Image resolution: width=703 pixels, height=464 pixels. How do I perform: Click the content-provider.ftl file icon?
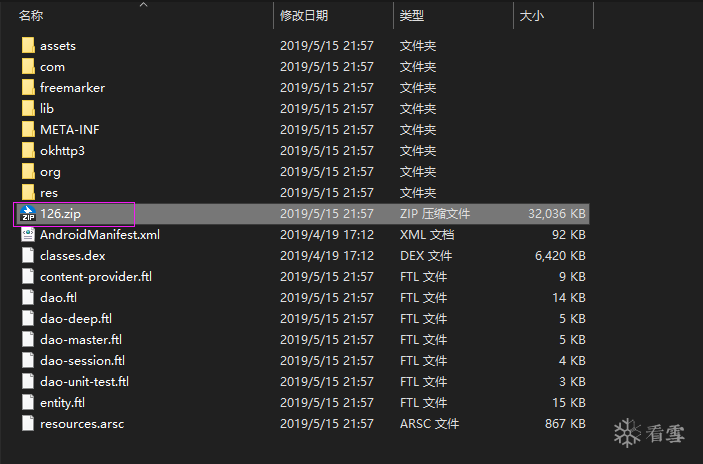click(28, 277)
